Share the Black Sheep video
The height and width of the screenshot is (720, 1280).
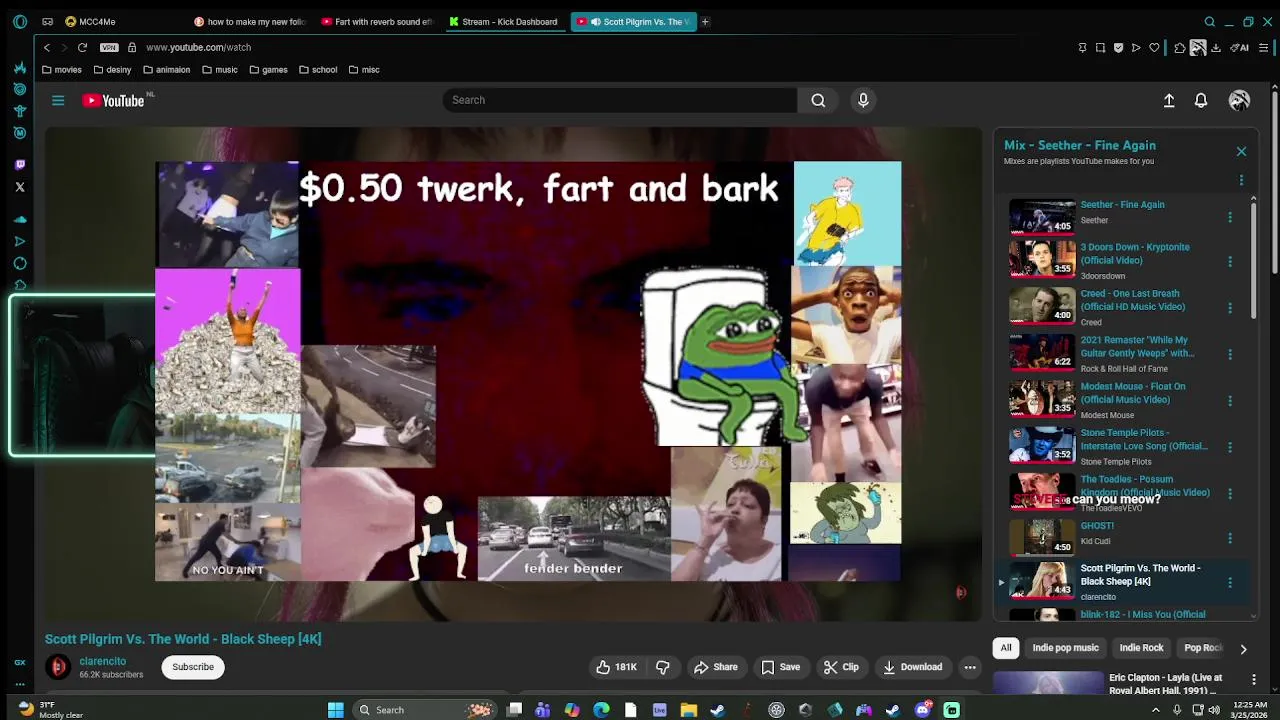pos(715,667)
